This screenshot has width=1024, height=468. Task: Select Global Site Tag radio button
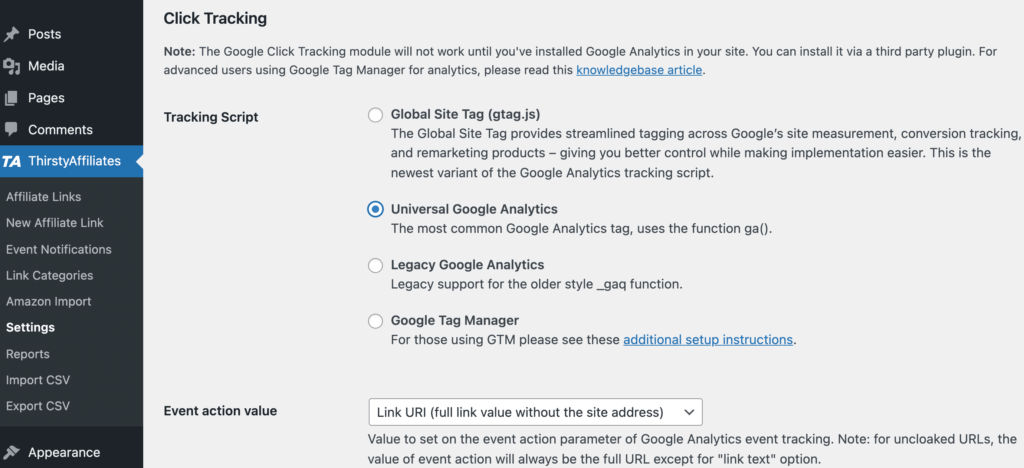tap(375, 114)
